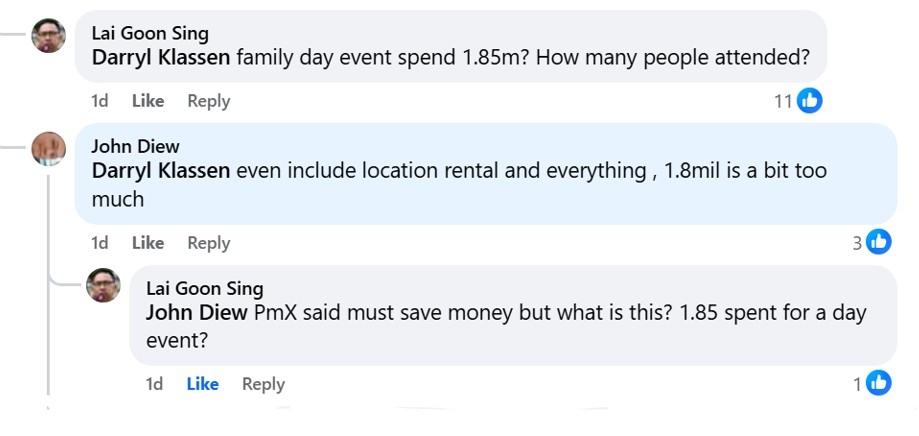919x436 pixels.
Task: Open reactions via thumbs-up icon beside count 3
Action: [878, 241]
